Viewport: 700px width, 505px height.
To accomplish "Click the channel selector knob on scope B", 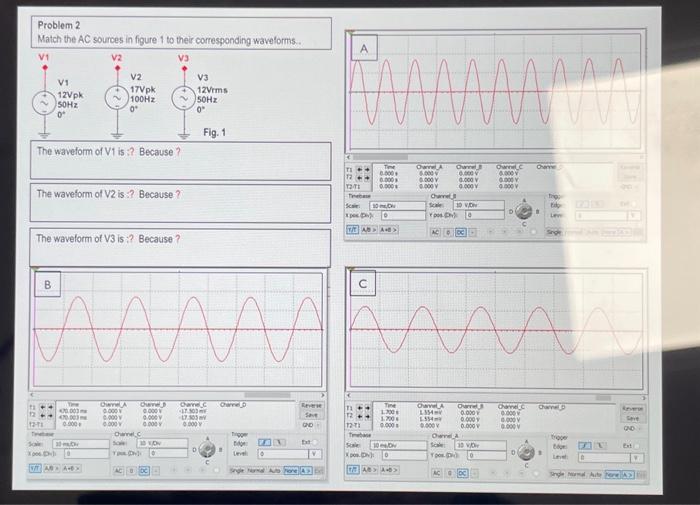I will pos(206,449).
